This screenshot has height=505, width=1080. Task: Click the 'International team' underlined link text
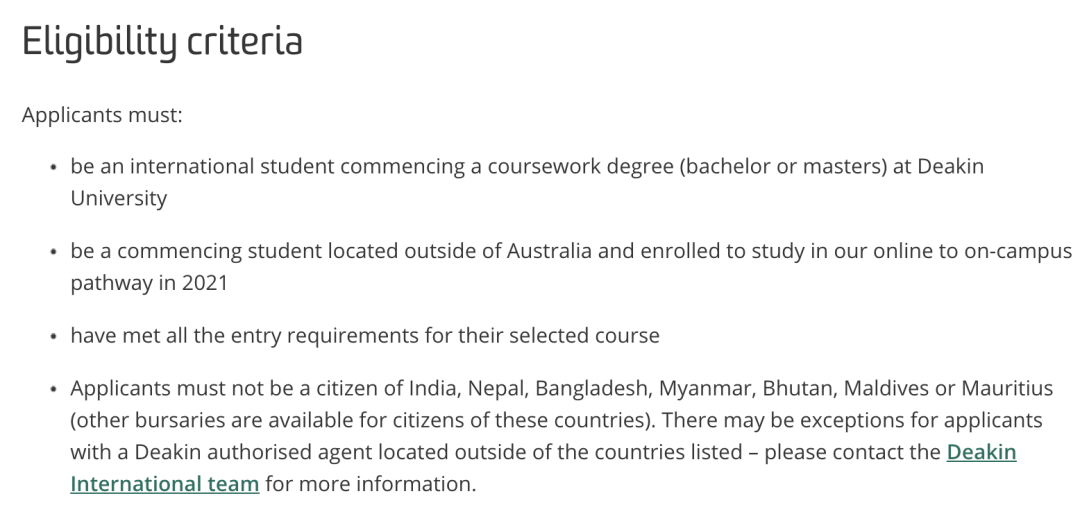pyautogui.click(x=165, y=484)
